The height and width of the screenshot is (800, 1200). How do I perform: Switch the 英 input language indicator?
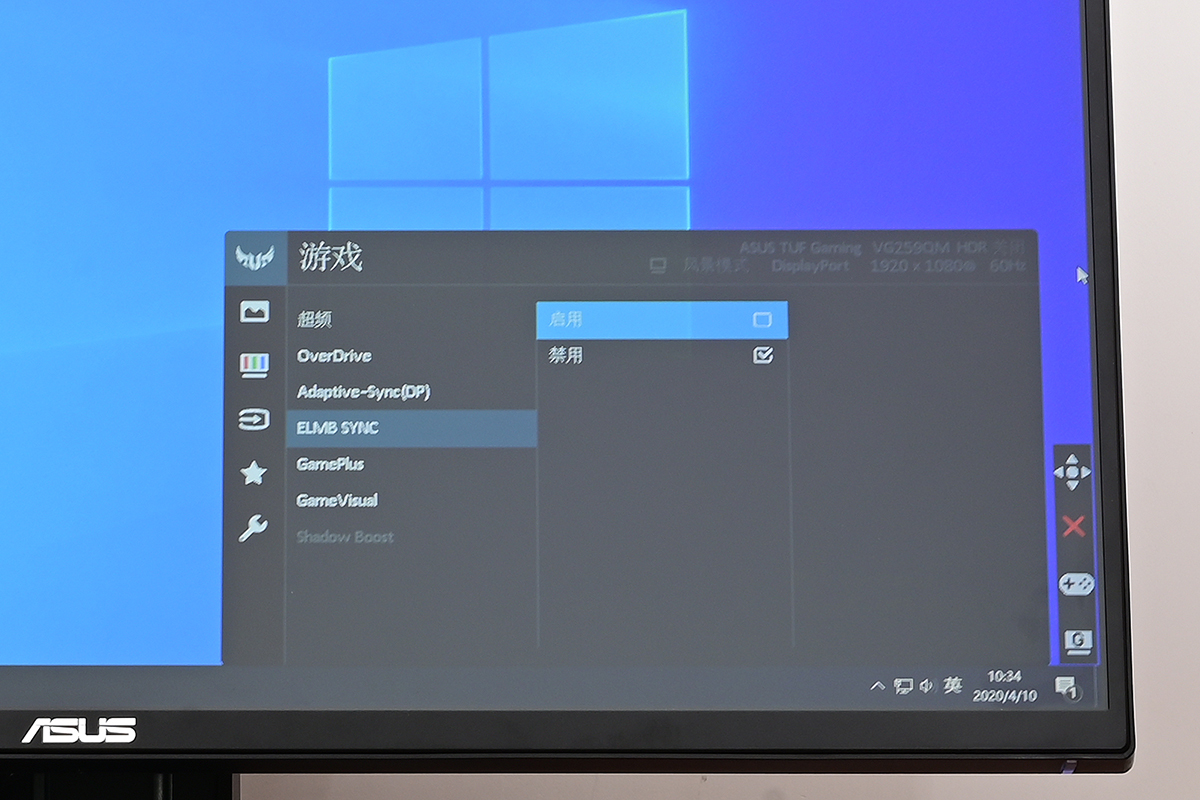click(953, 686)
